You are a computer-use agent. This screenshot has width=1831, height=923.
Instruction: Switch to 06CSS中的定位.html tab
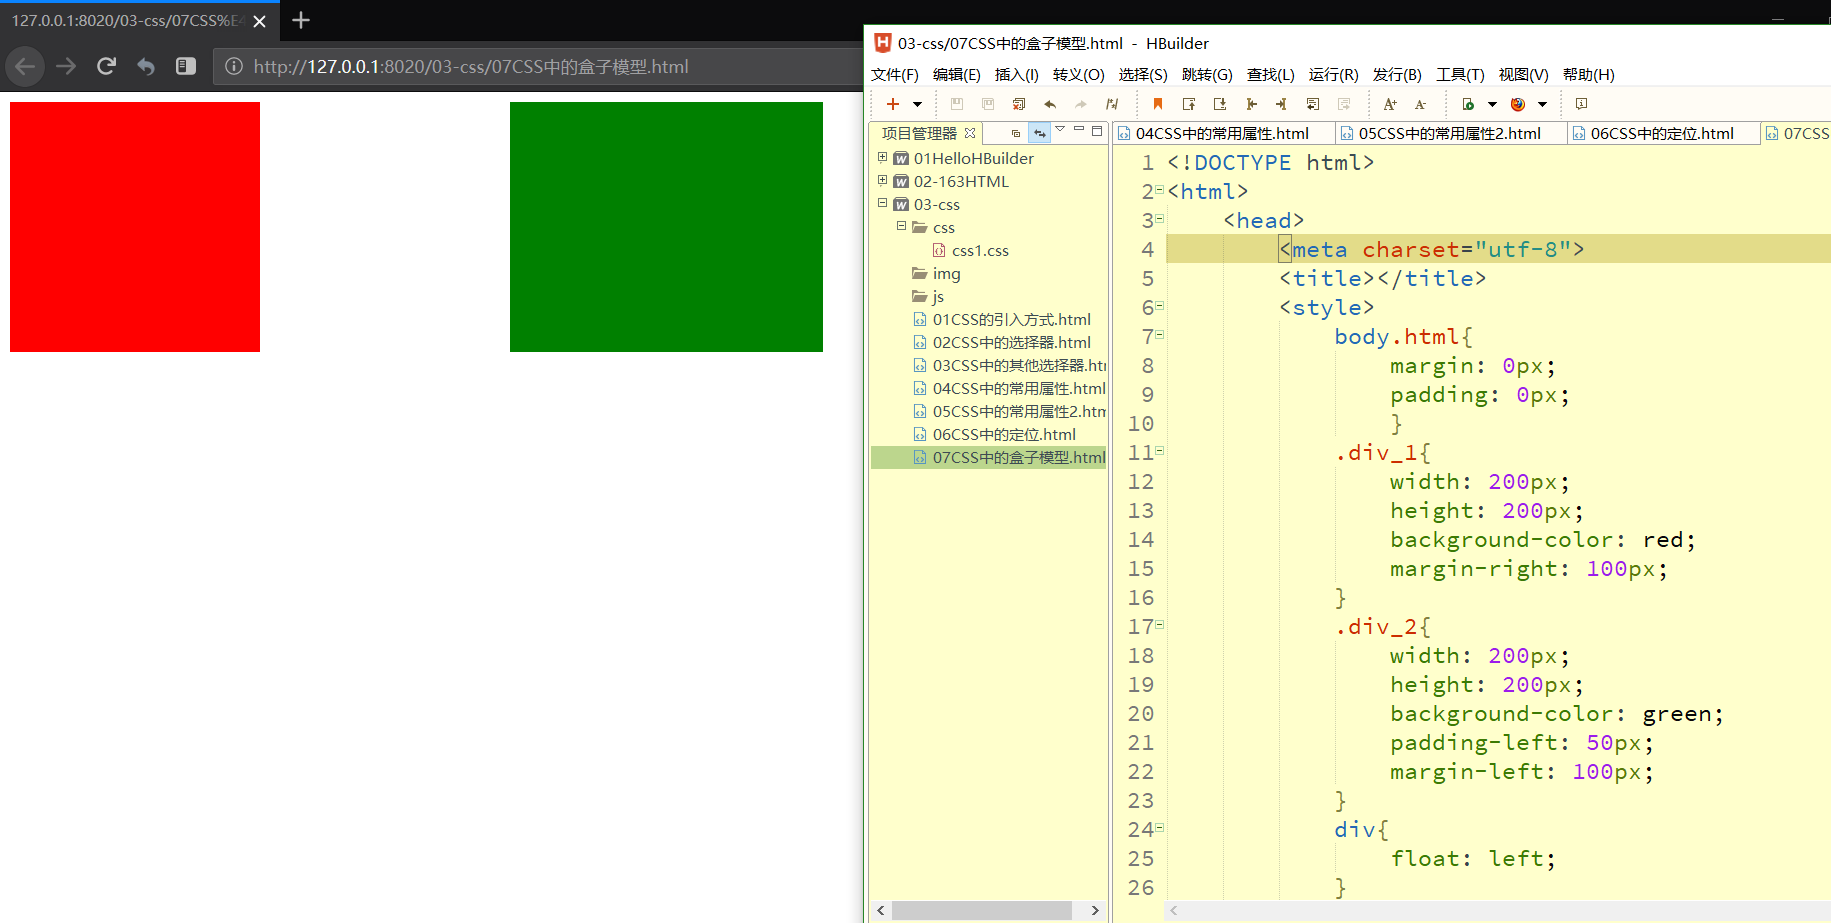[x=1662, y=133]
